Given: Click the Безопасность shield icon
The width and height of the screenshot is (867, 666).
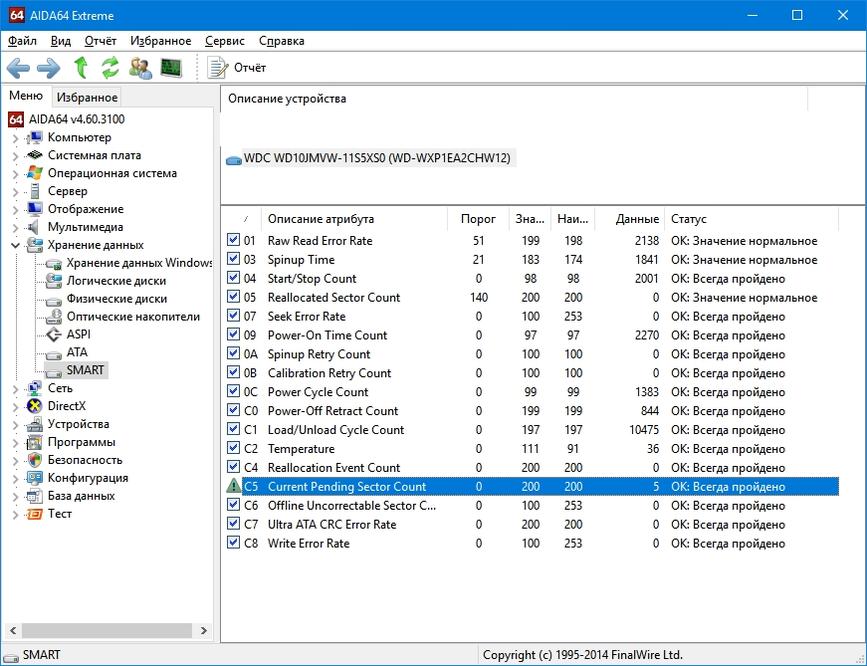Looking at the screenshot, I should [34, 460].
